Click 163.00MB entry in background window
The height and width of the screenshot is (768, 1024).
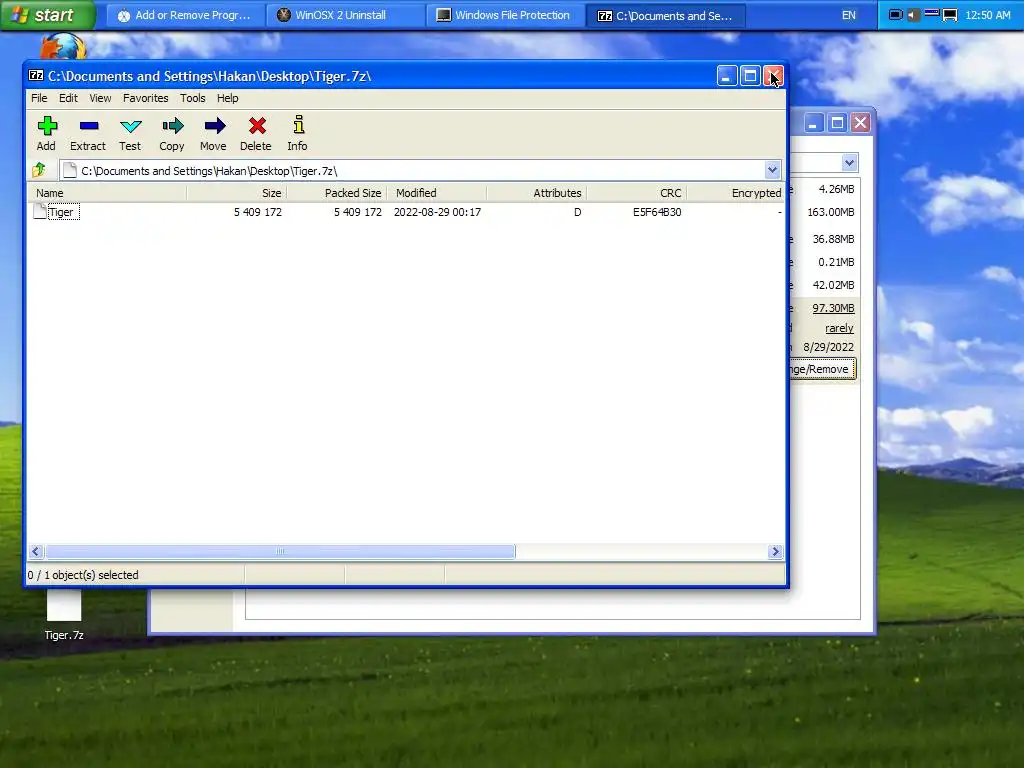click(x=831, y=212)
